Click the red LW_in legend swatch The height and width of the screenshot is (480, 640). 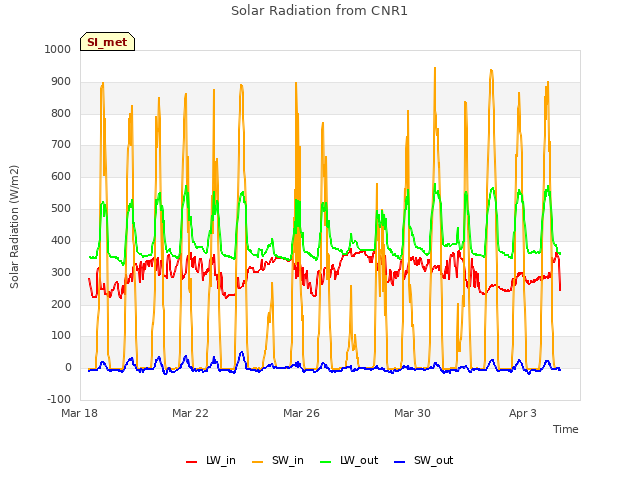point(191,462)
